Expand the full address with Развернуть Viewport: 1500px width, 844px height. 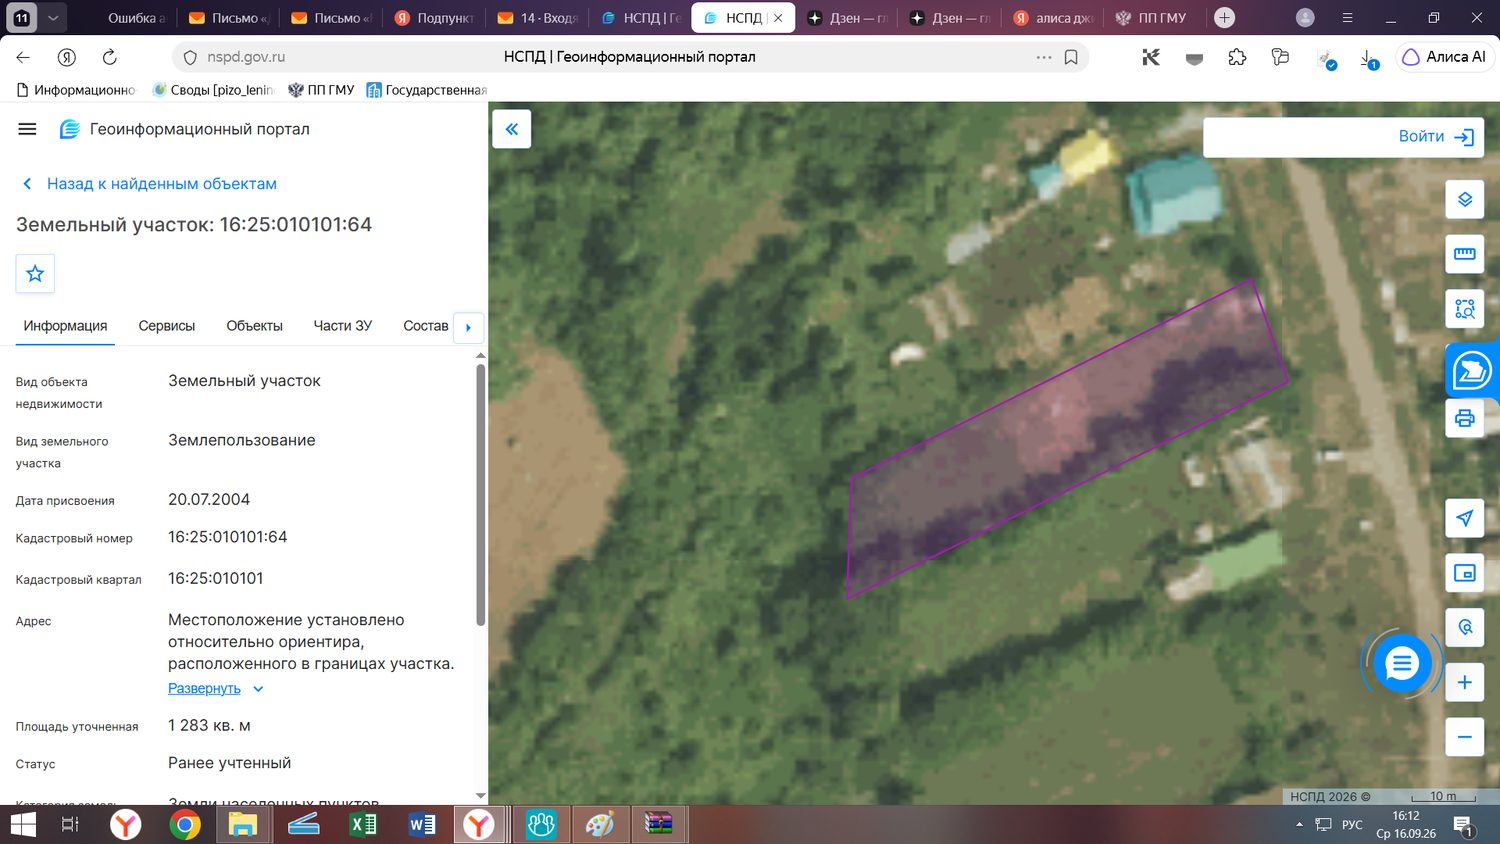pyautogui.click(x=204, y=689)
